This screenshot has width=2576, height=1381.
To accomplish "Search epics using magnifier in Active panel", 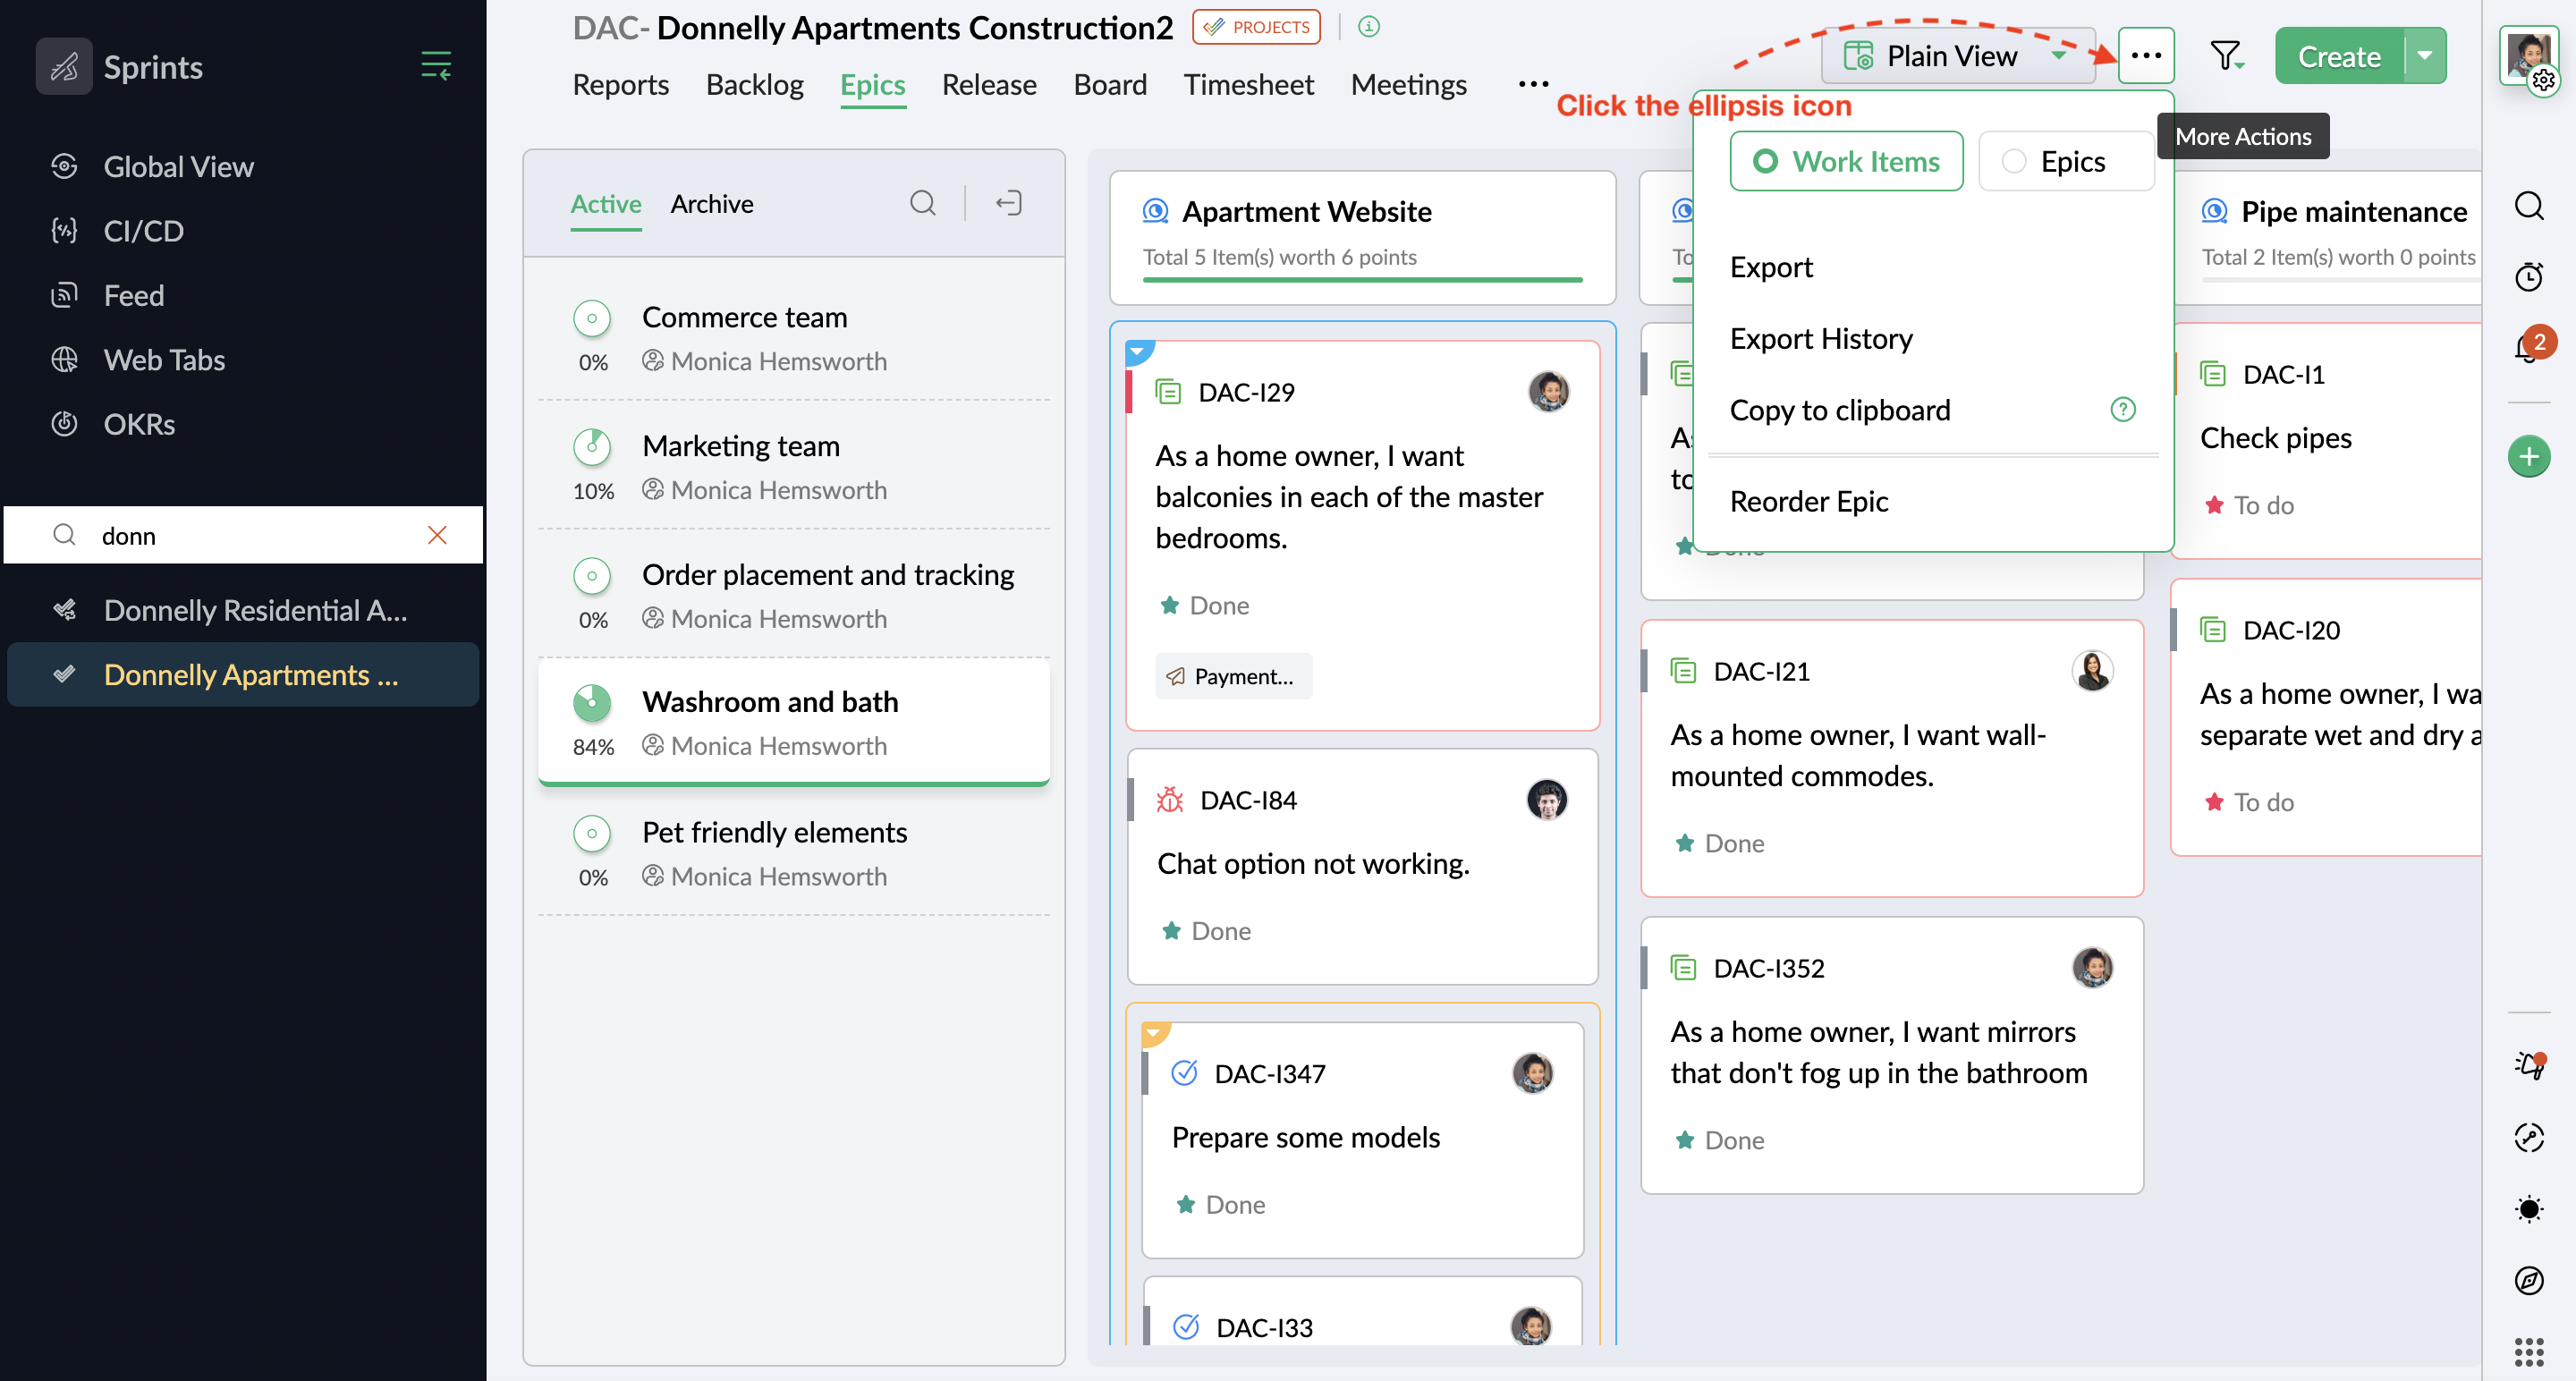I will pos(922,204).
